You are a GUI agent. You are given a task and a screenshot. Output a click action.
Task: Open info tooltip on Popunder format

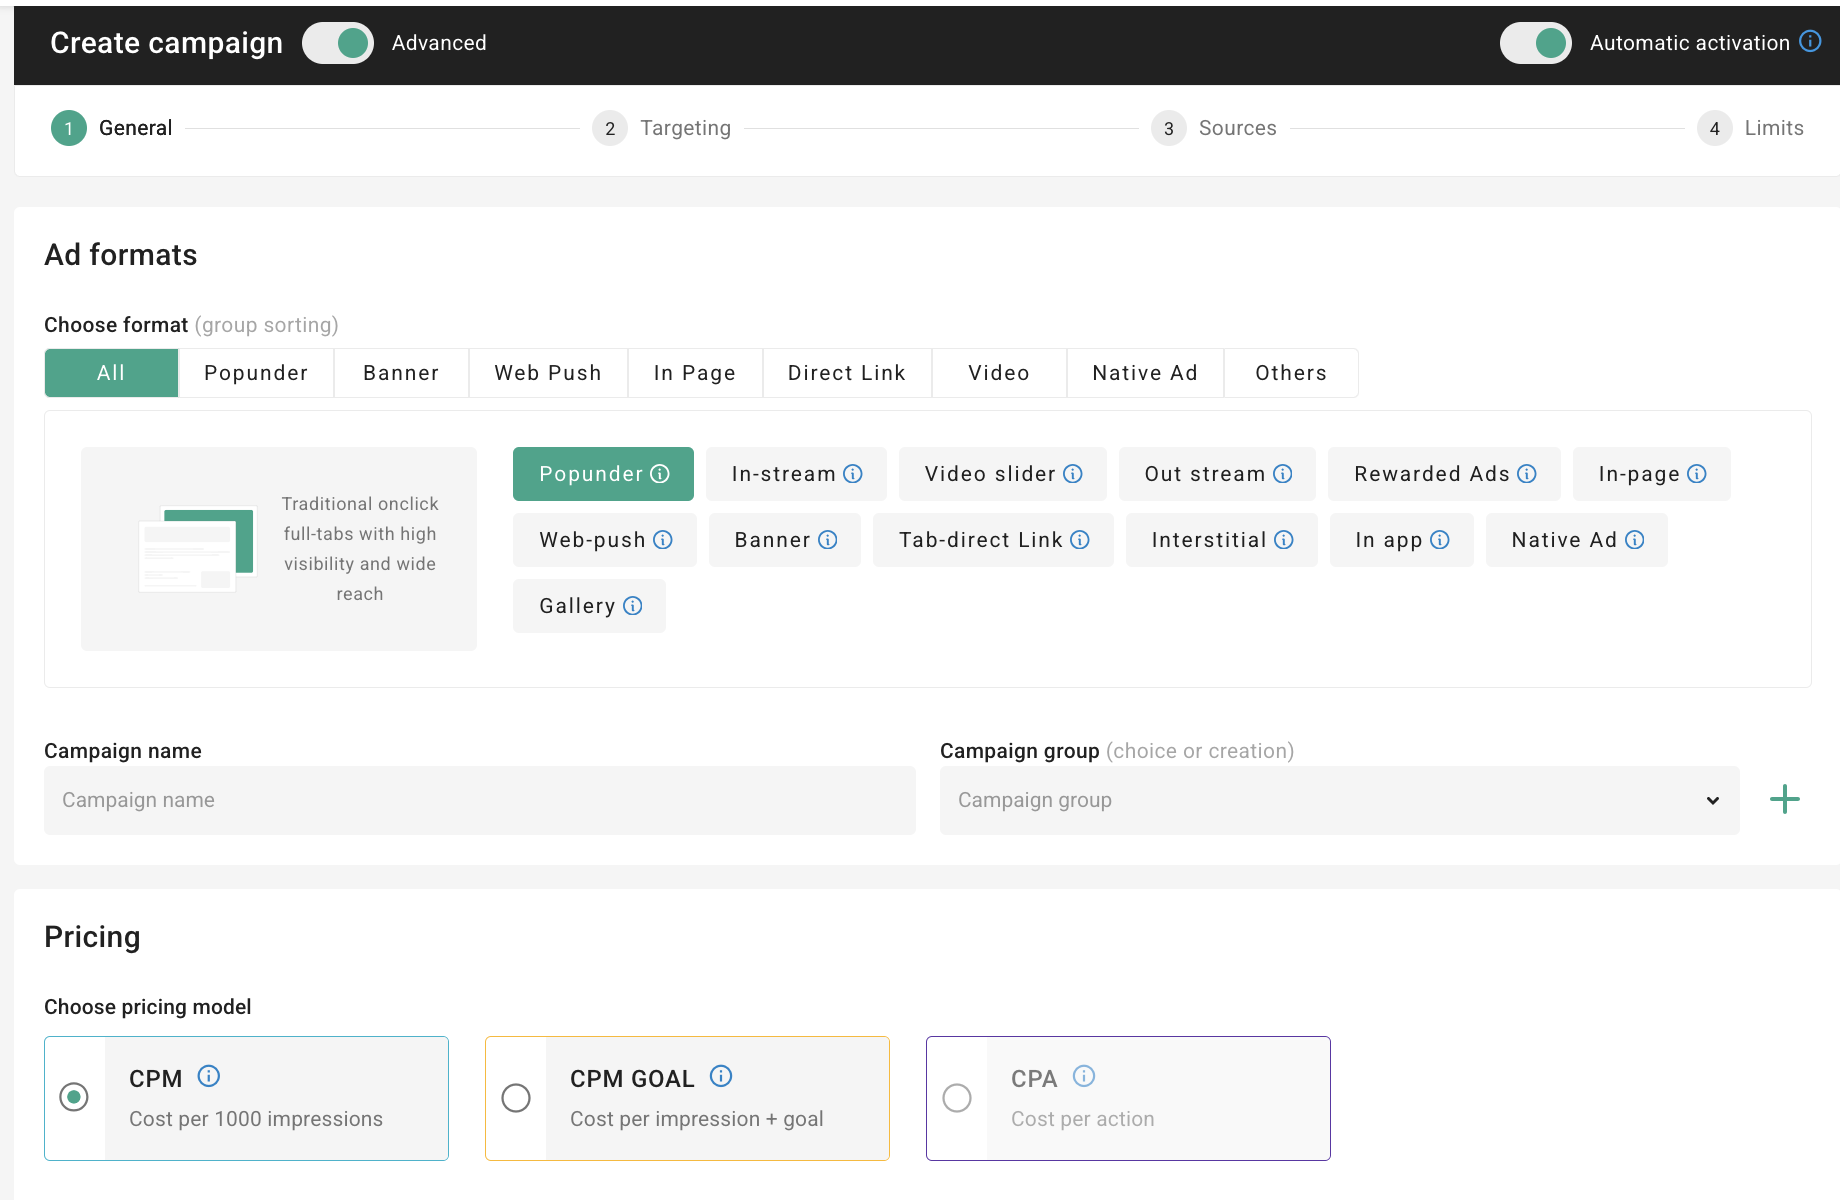[x=661, y=474]
